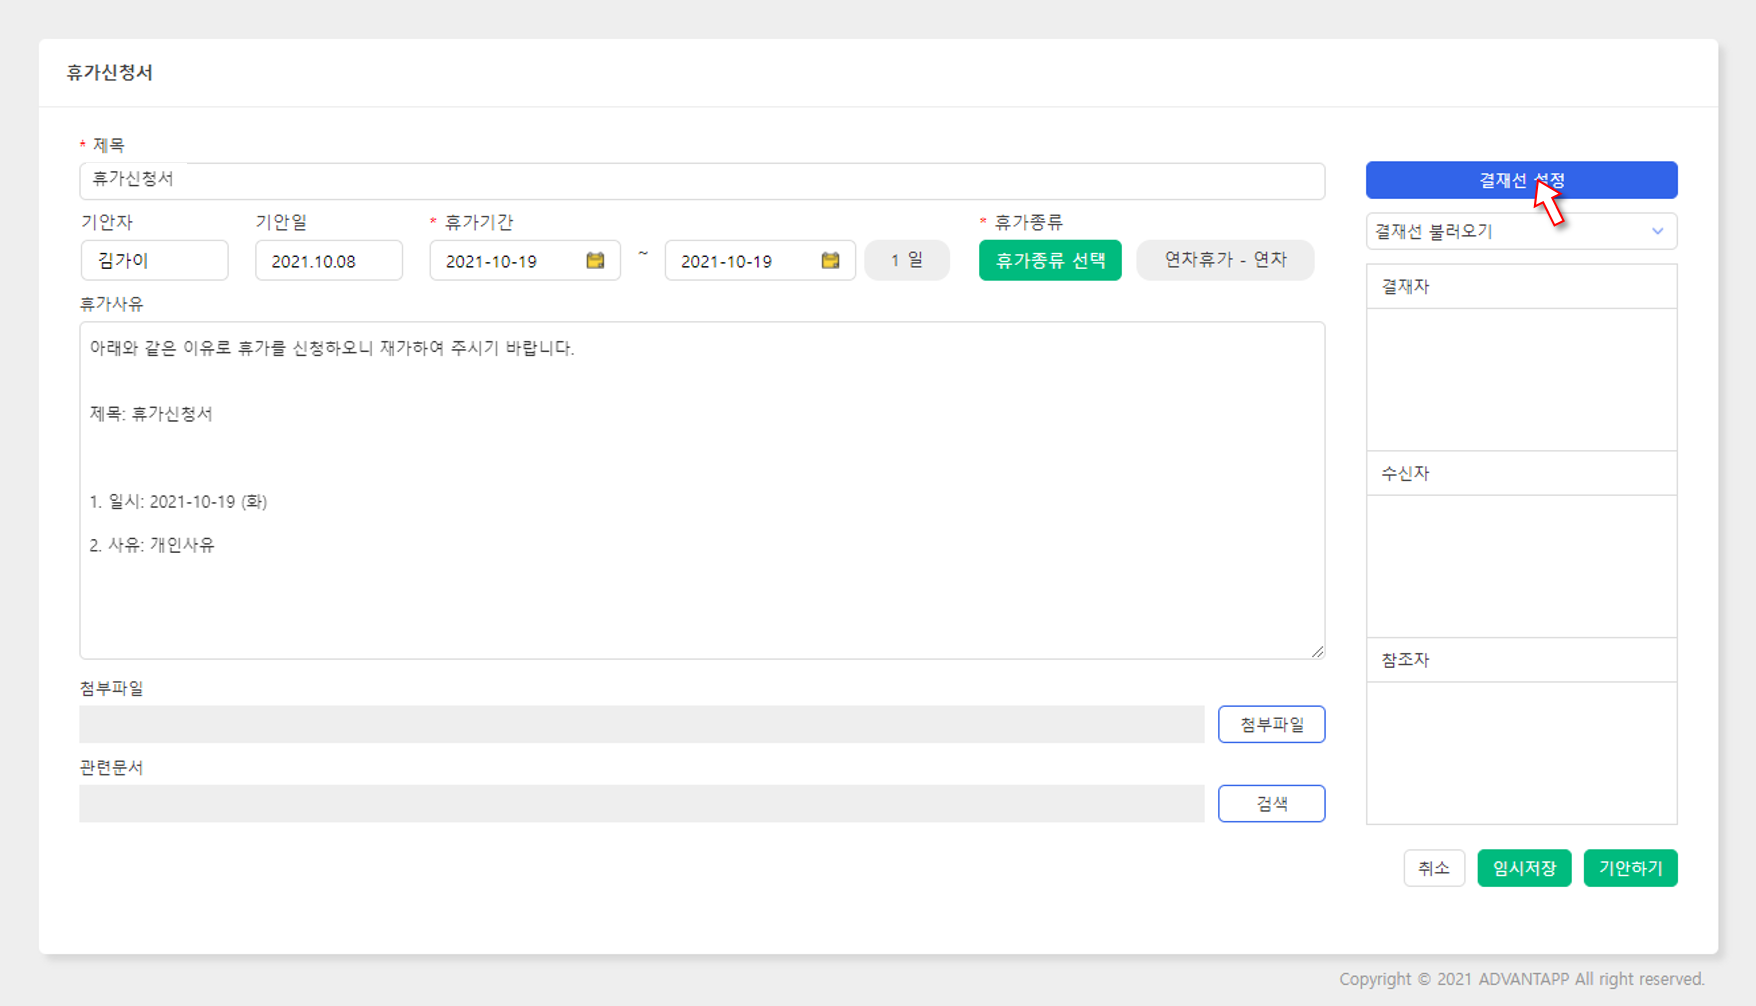Open the vacation end date calendar icon

[x=830, y=260]
